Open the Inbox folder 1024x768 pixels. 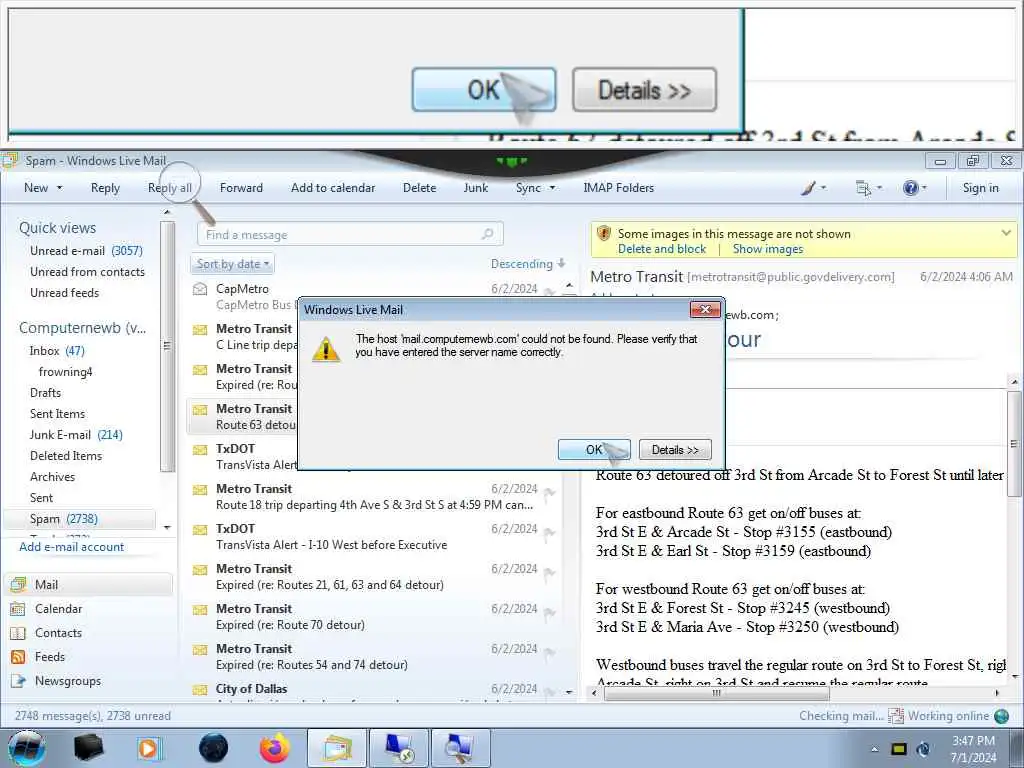click(57, 351)
